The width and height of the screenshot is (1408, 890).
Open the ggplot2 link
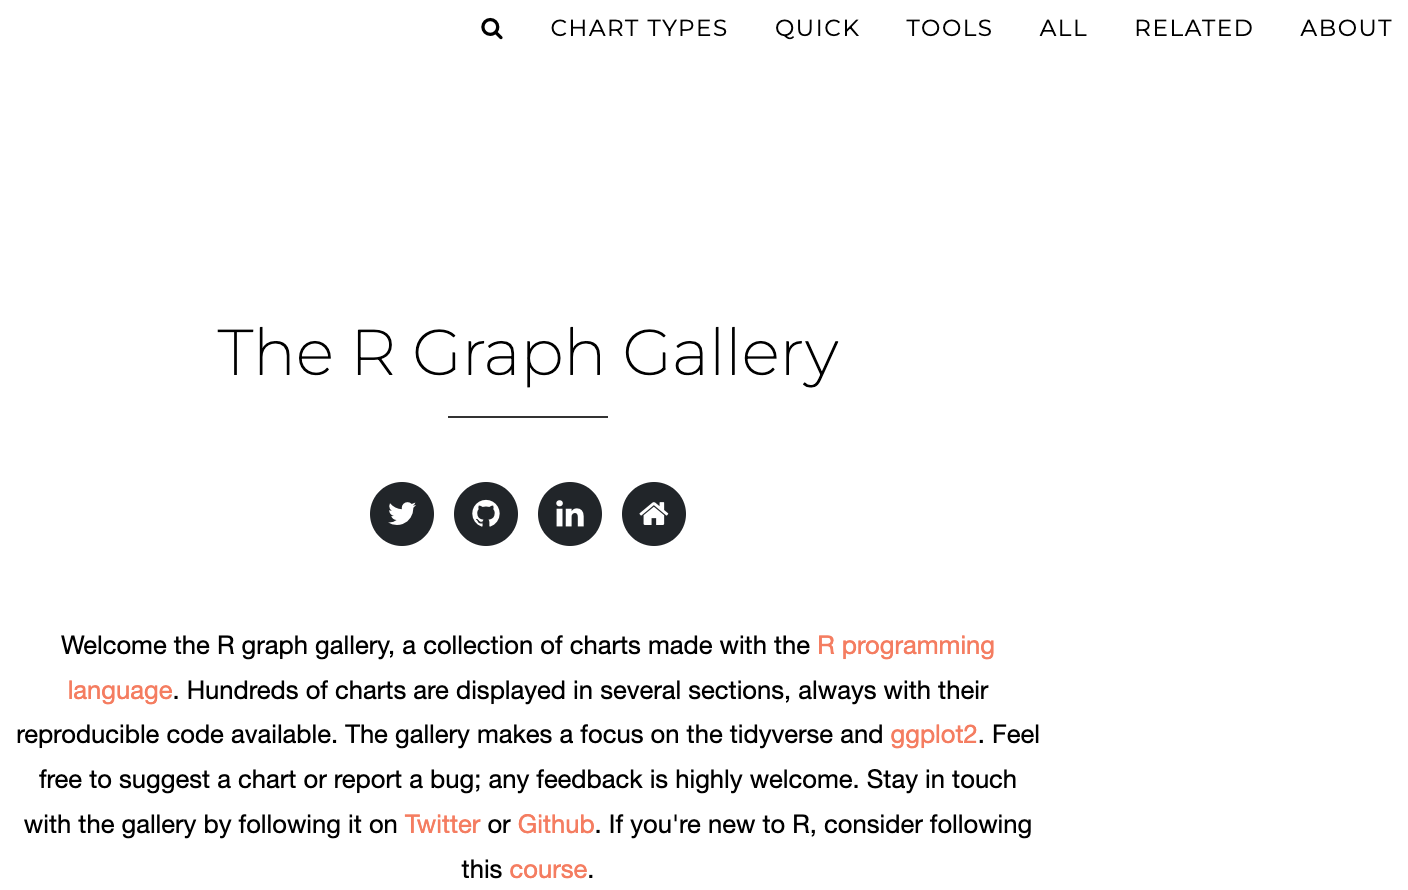[934, 735]
